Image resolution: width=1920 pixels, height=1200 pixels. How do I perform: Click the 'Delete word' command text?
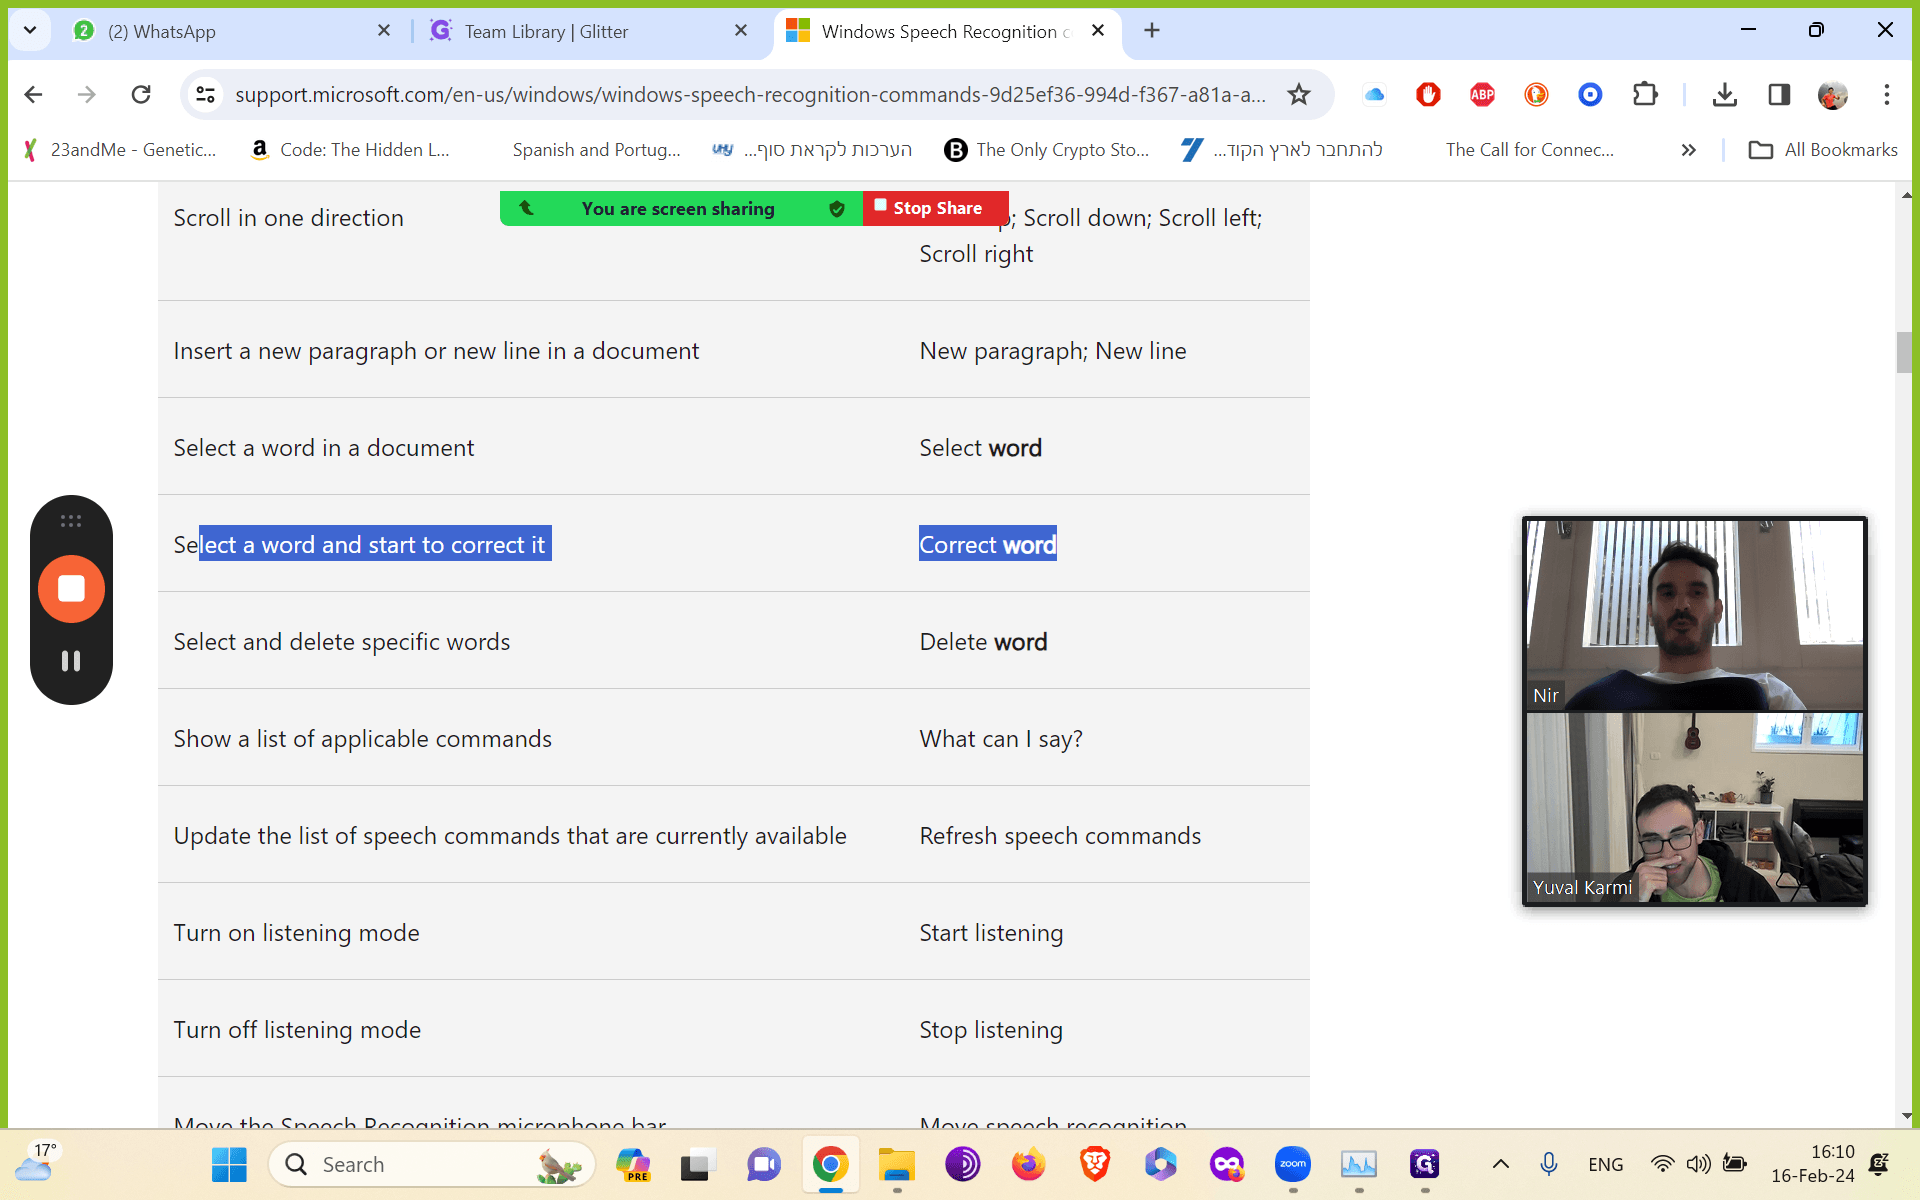point(983,642)
